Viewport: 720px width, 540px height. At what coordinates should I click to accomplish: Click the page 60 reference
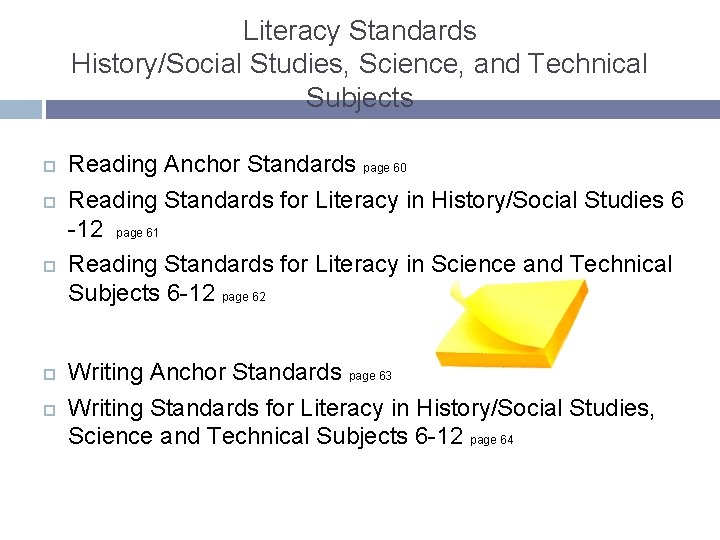[385, 168]
